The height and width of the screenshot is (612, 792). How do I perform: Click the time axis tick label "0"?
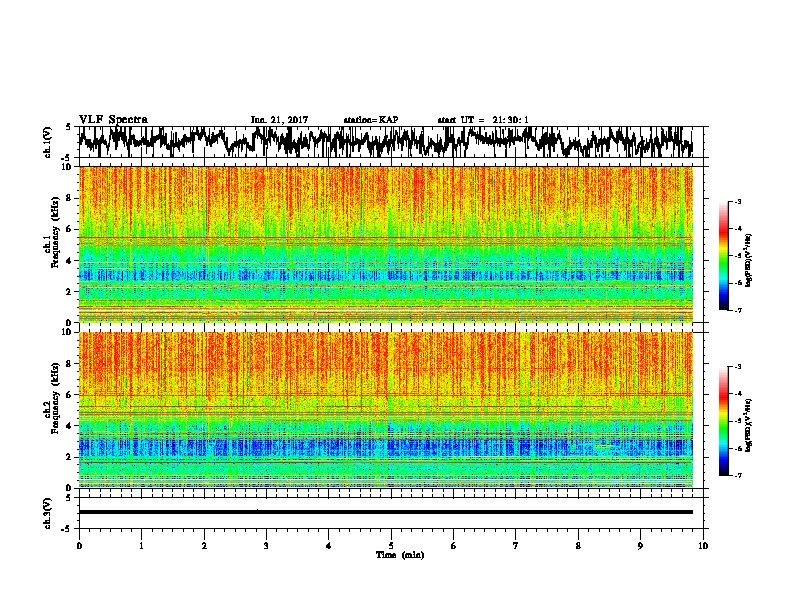point(79,546)
